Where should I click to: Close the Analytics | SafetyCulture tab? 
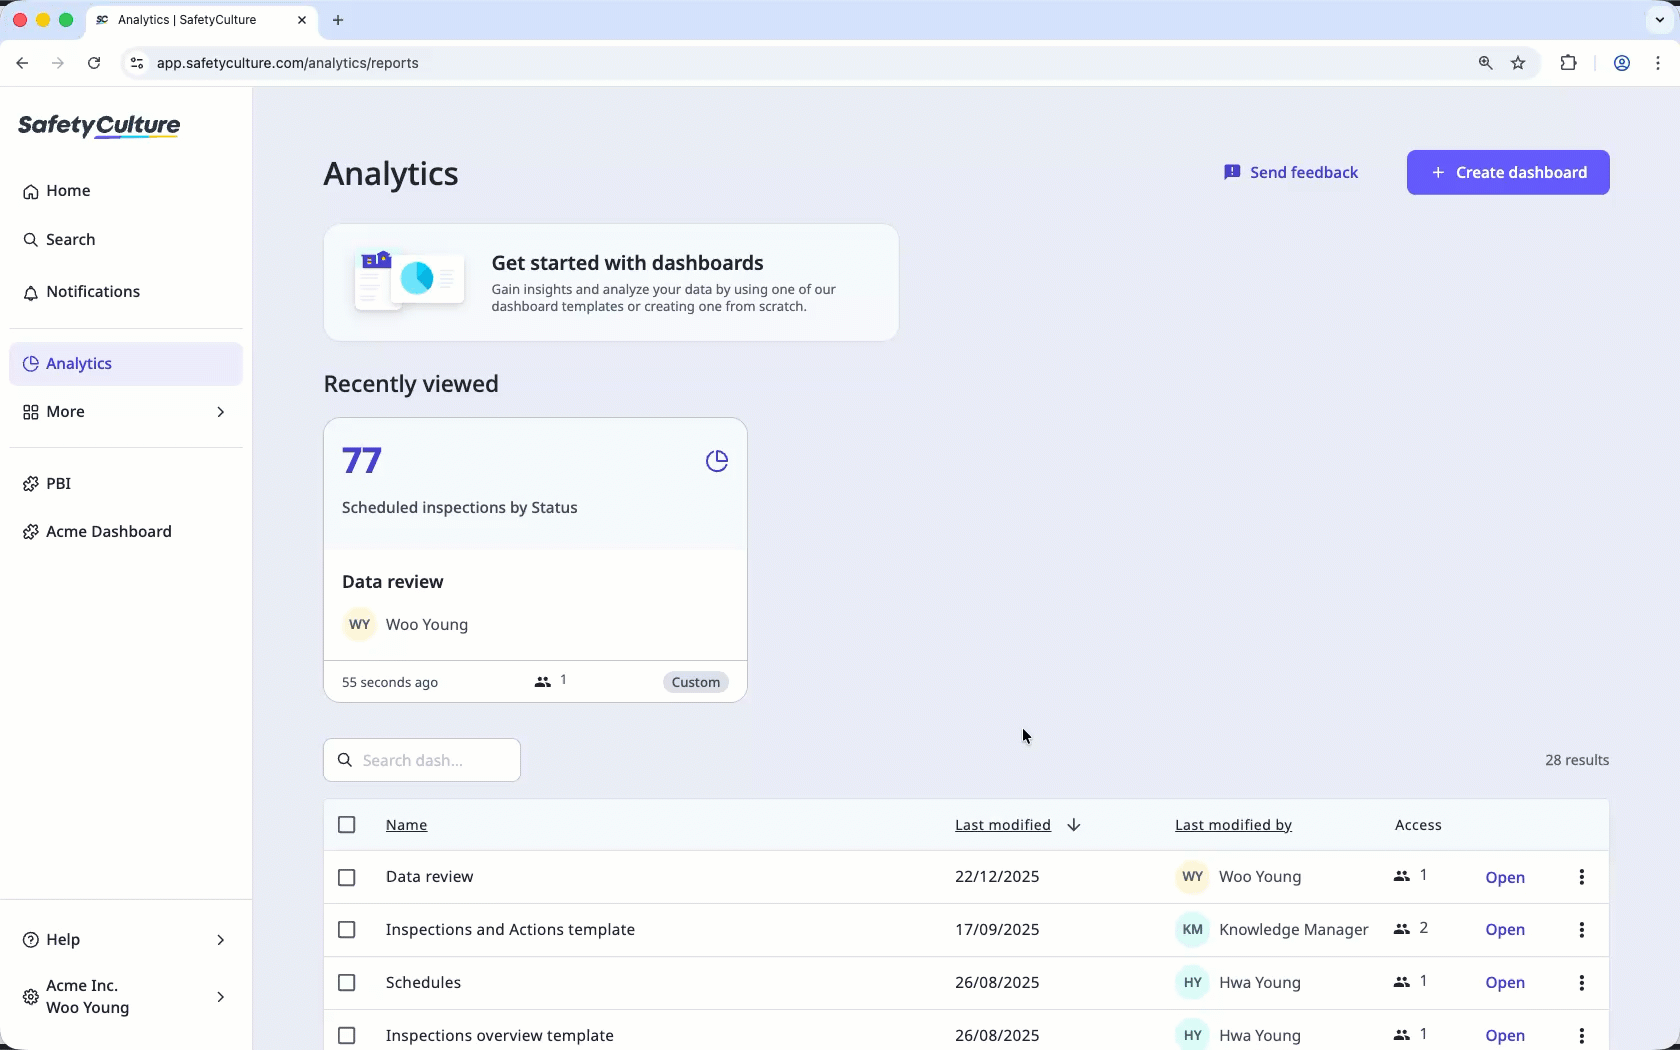[x=302, y=20]
